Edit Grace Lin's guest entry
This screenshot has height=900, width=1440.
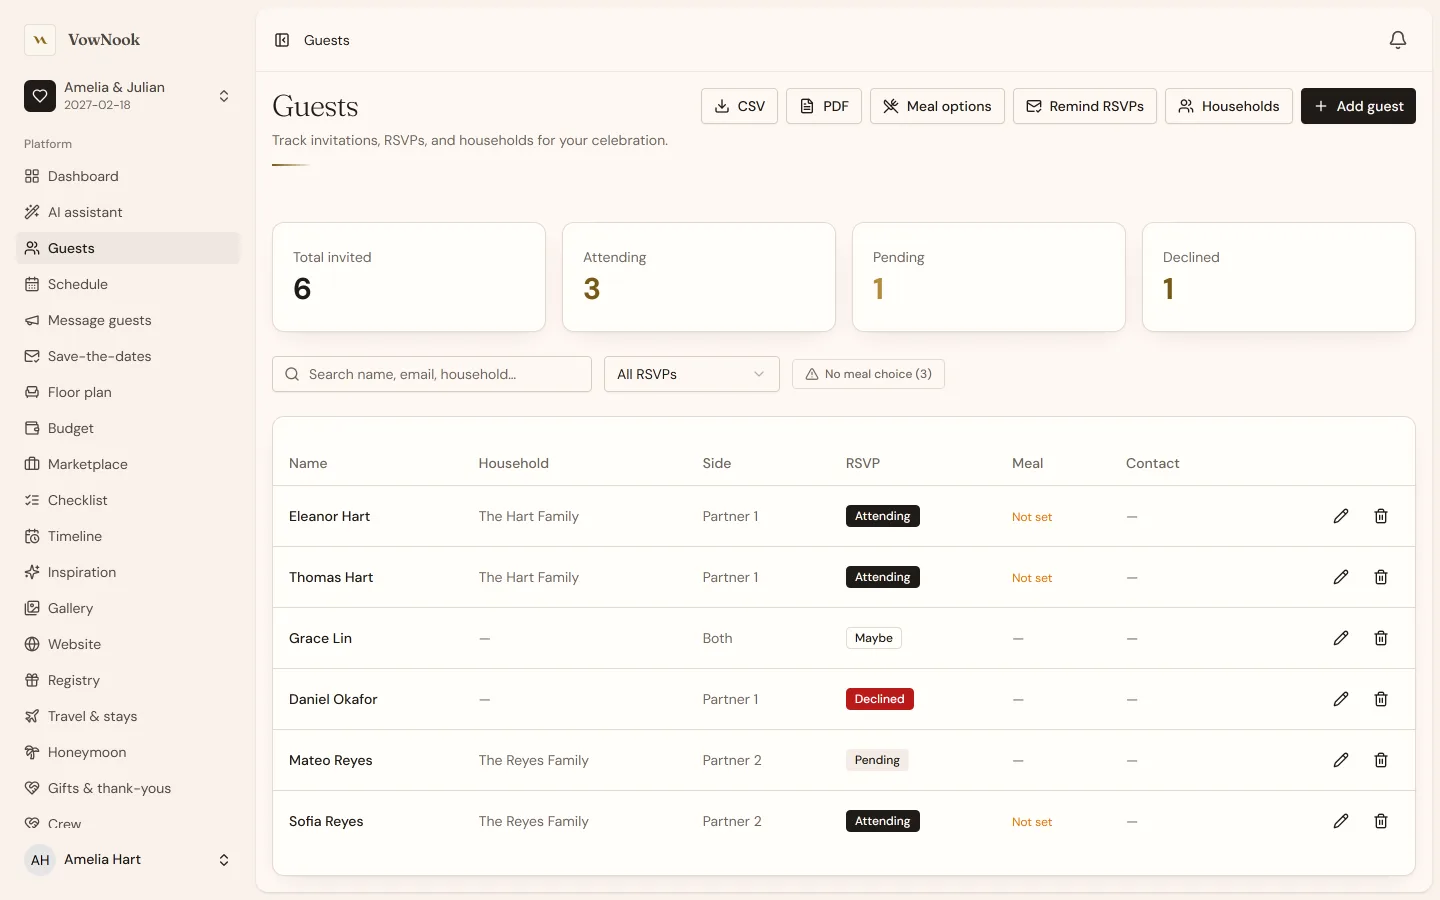pos(1341,638)
